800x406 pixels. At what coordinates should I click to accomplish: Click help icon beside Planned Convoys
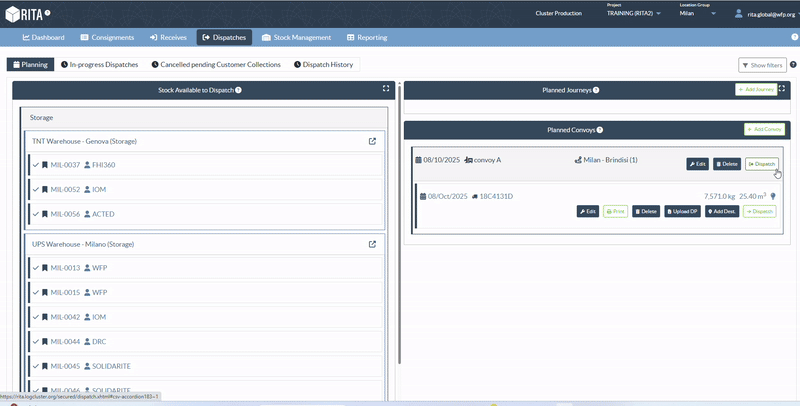600,130
